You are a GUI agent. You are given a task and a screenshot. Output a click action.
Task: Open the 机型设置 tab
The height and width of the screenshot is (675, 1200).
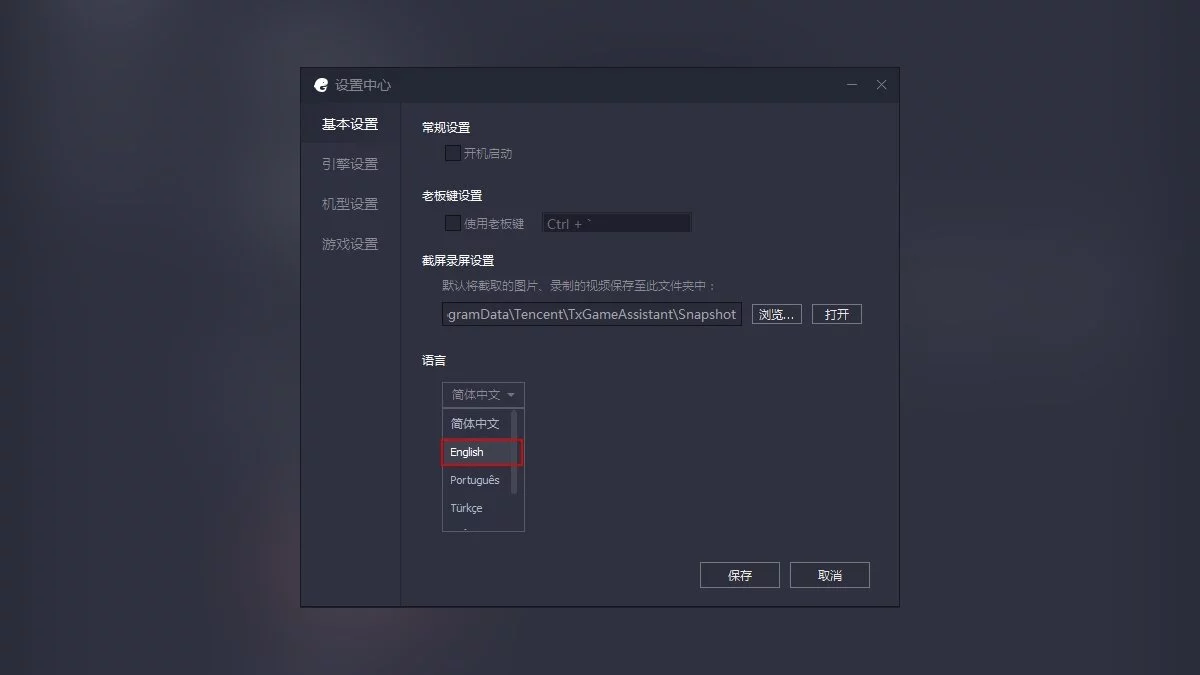[350, 204]
